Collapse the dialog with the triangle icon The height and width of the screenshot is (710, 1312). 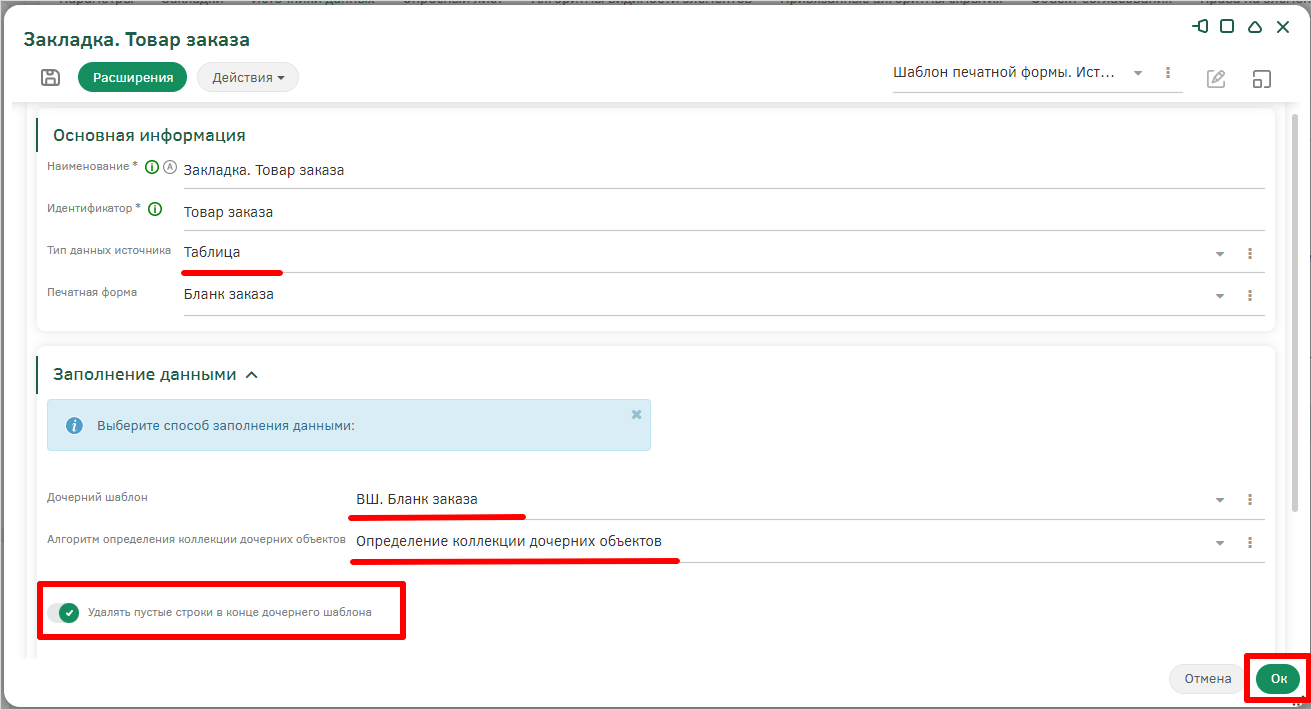pos(1255,27)
